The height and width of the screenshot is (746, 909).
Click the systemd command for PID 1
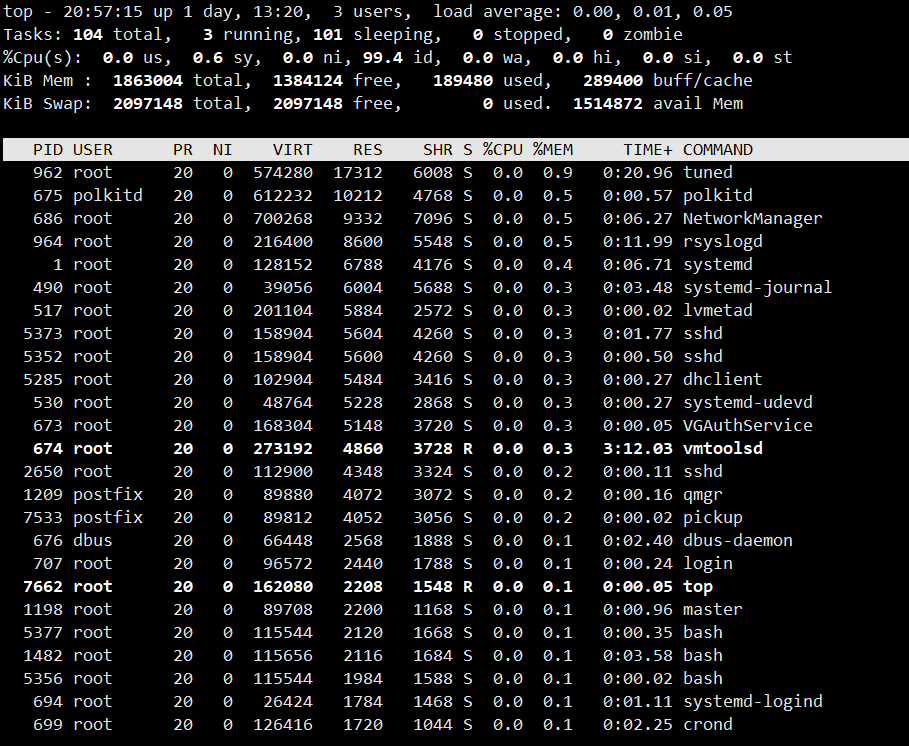(718, 265)
